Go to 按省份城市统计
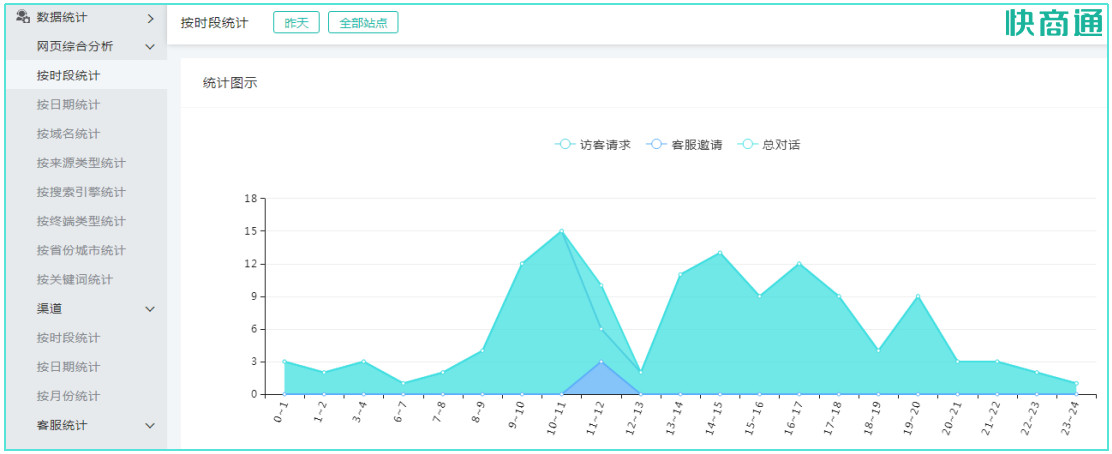The height and width of the screenshot is (454, 1112). click(81, 250)
